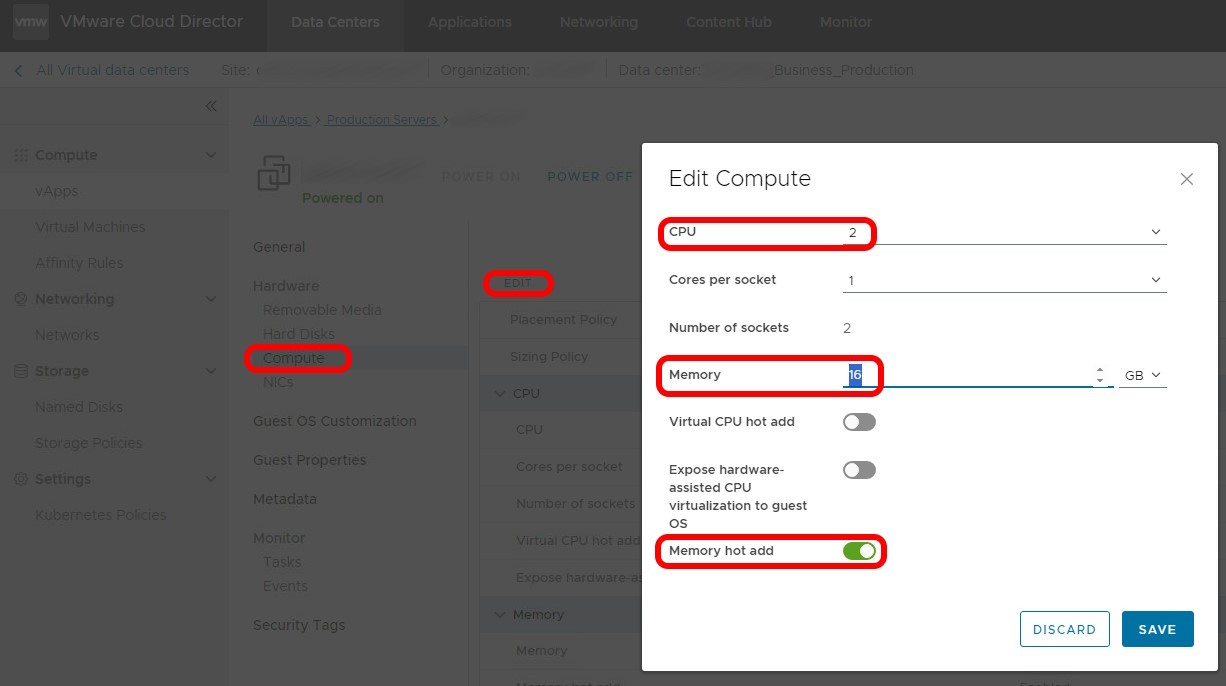Click the Storage icon in sidebar
Screen dimensions: 1226x686
click(x=20, y=371)
